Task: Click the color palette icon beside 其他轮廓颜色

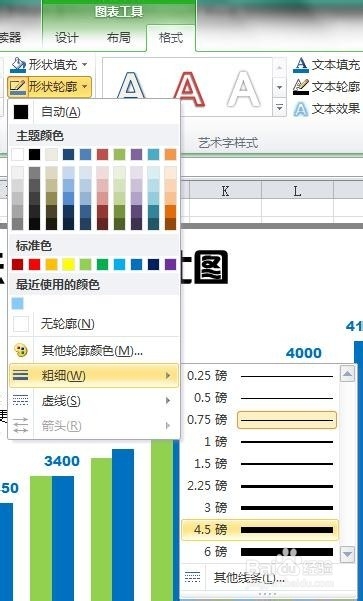Action: (x=21, y=350)
